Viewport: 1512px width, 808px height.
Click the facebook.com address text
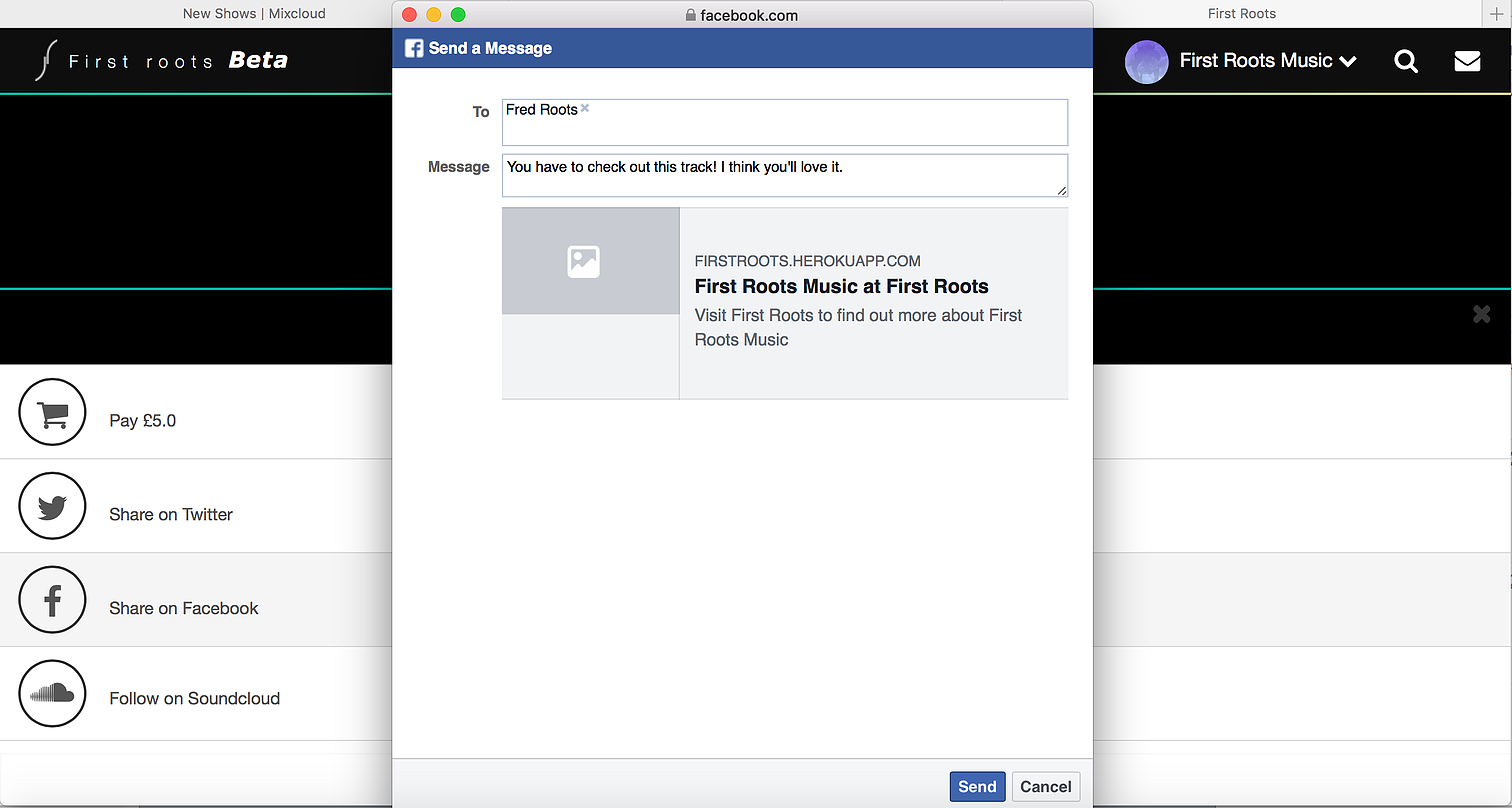tap(749, 15)
